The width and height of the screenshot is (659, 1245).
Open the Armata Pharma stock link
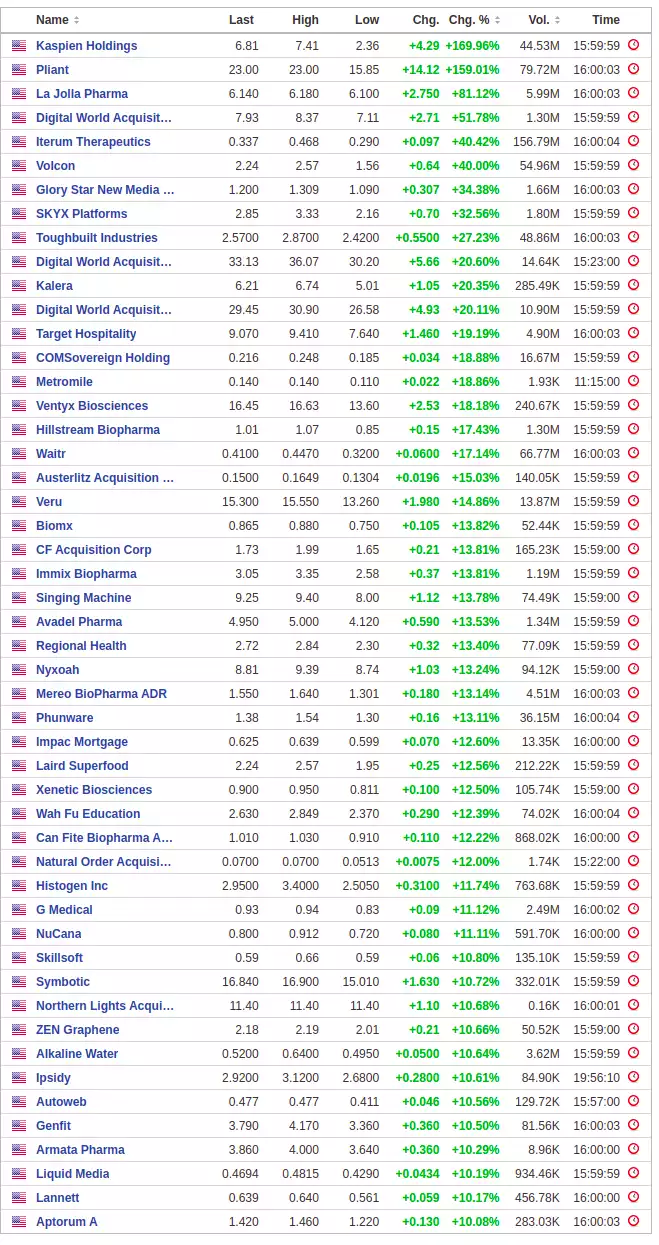[x=80, y=1150]
